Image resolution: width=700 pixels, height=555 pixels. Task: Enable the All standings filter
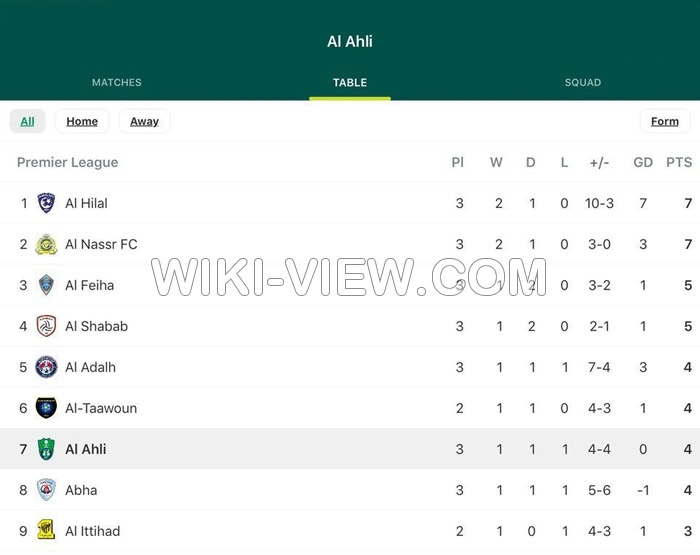[x=27, y=121]
